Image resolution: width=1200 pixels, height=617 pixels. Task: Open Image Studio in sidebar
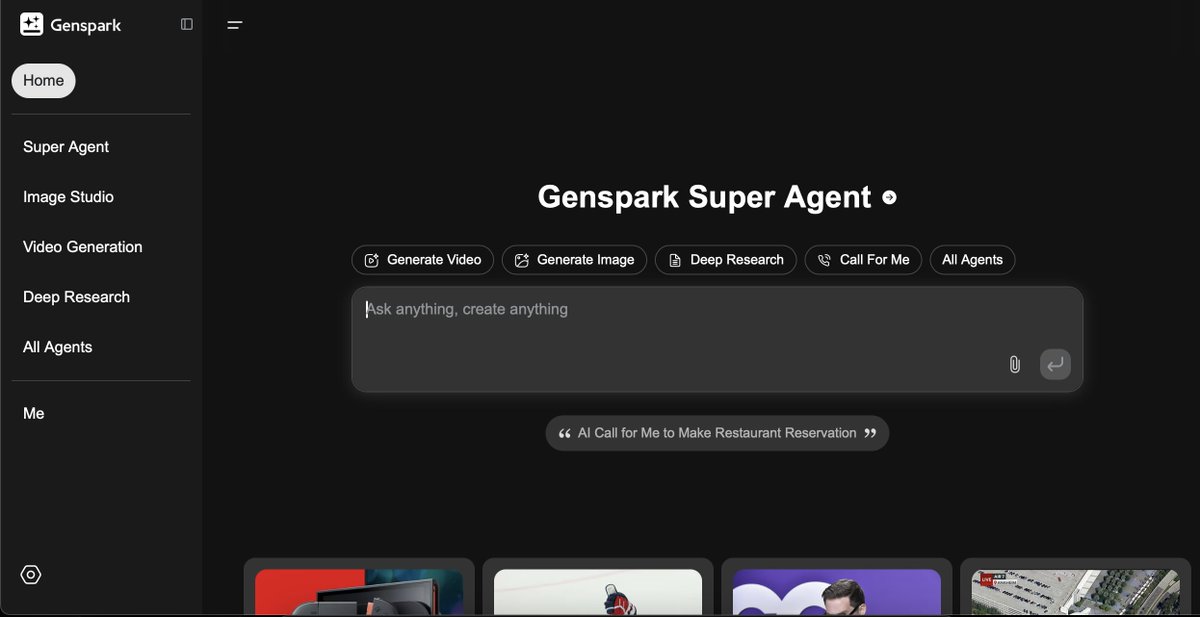tap(68, 197)
